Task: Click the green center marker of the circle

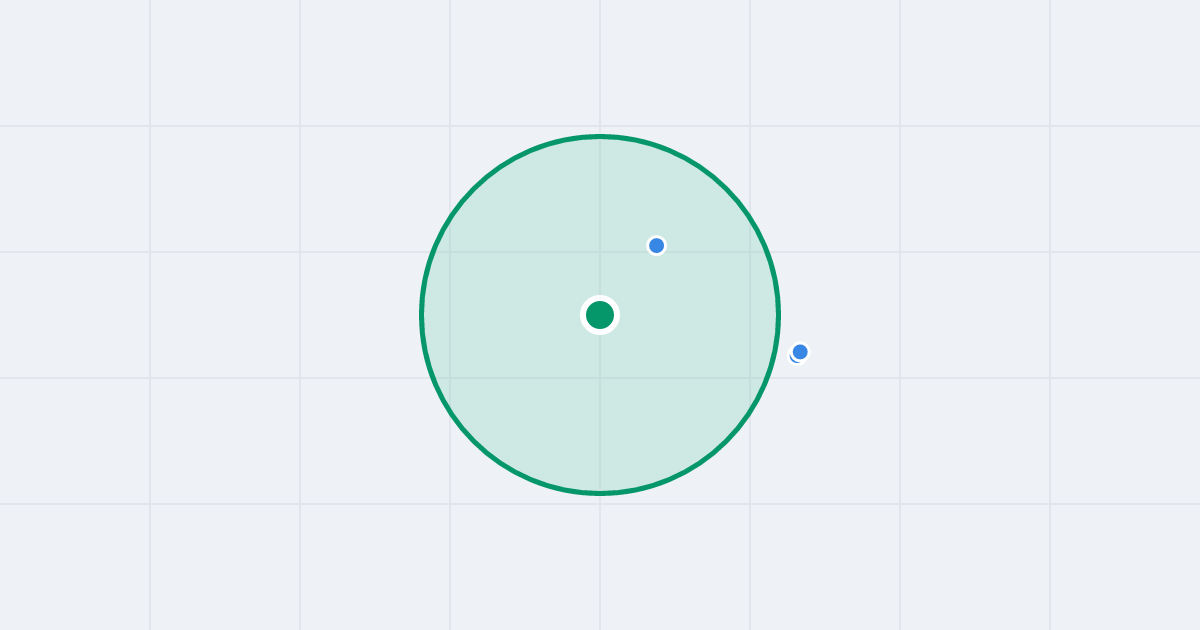Action: (x=600, y=315)
